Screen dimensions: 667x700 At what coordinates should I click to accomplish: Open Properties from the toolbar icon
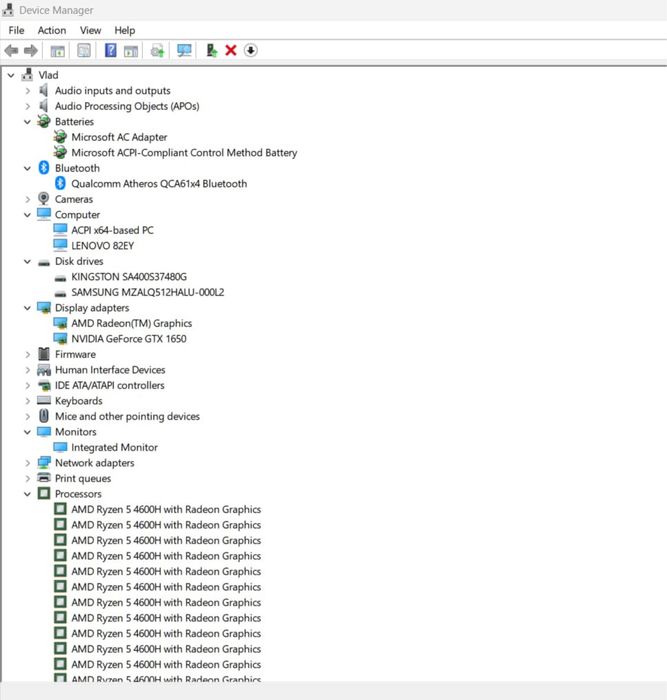pyautogui.click(x=84, y=50)
